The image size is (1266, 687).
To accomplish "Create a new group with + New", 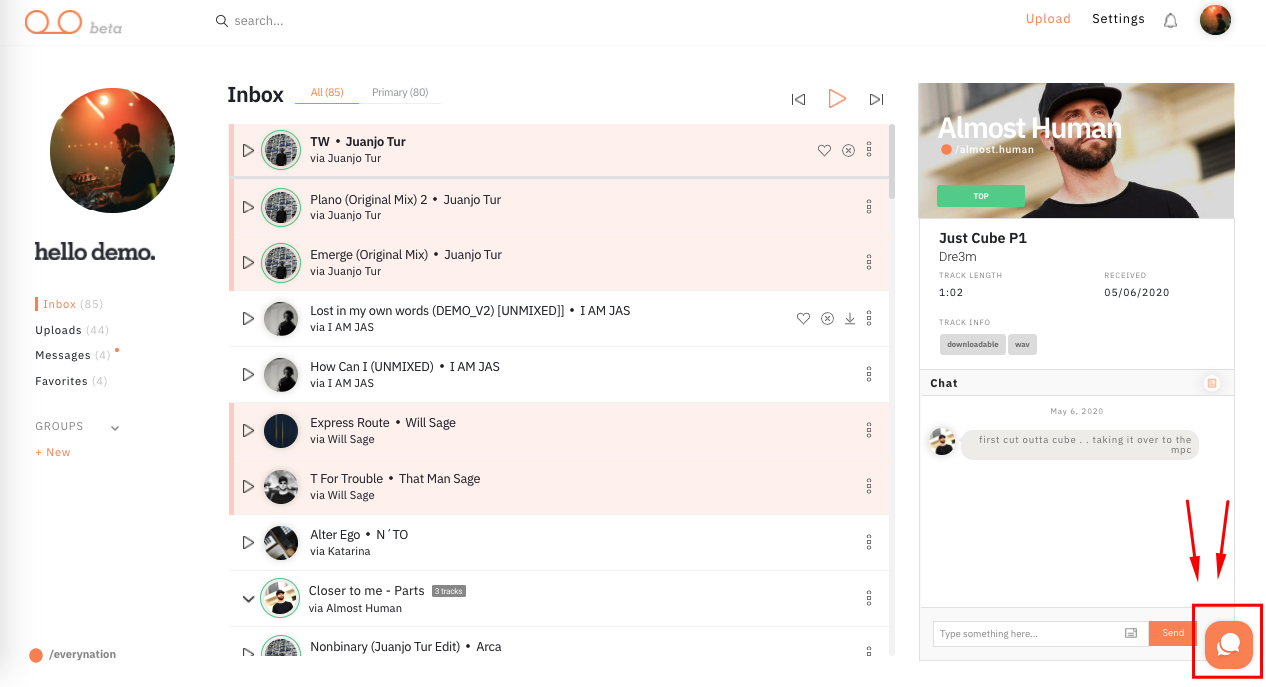I will (53, 452).
